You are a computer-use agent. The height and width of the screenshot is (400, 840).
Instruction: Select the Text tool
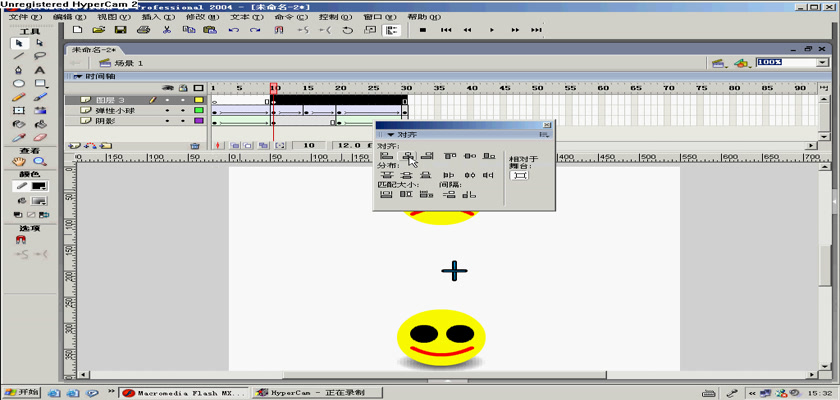tap(40, 70)
